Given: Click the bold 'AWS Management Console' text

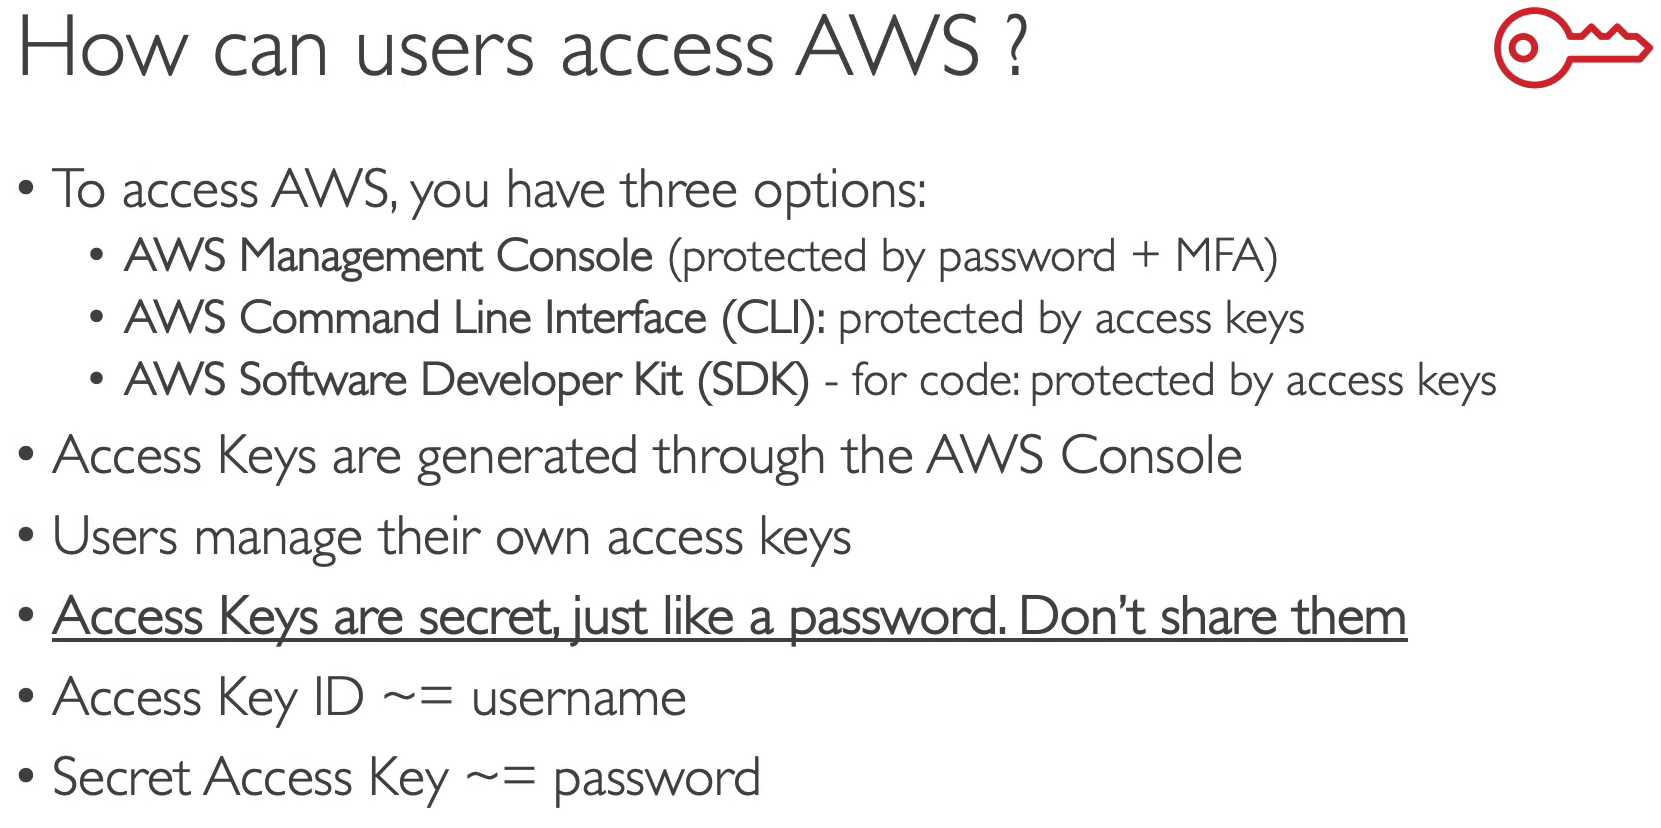Looking at the screenshot, I should click(389, 256).
